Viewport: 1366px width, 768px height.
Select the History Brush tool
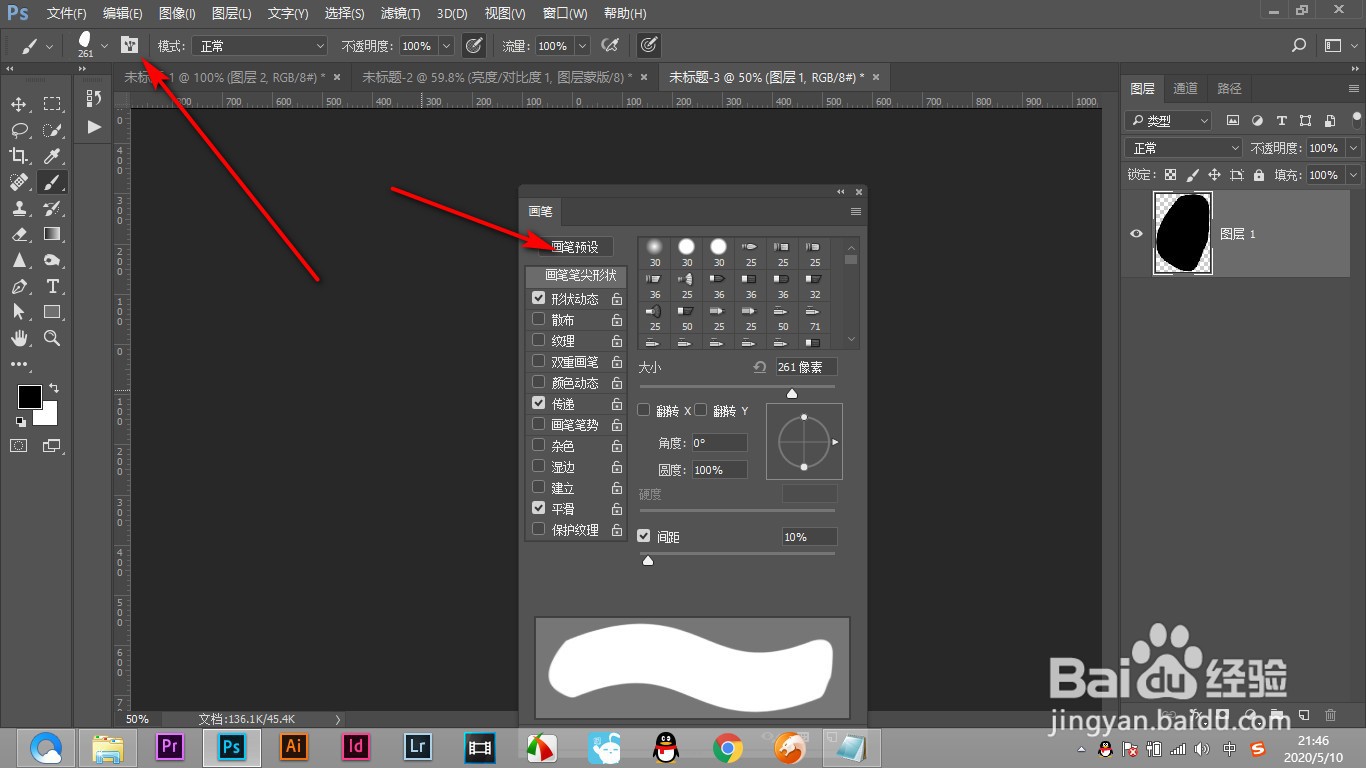pyautogui.click(x=52, y=208)
